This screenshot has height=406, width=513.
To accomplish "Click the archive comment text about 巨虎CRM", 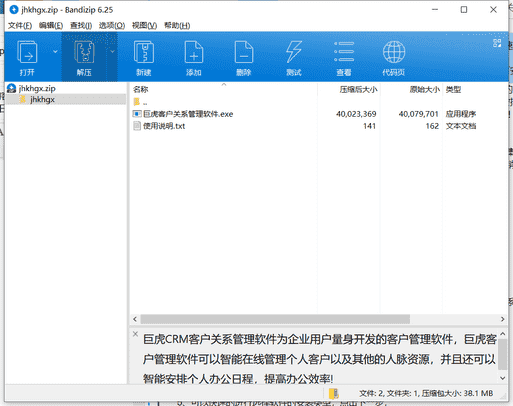I will tap(319, 359).
